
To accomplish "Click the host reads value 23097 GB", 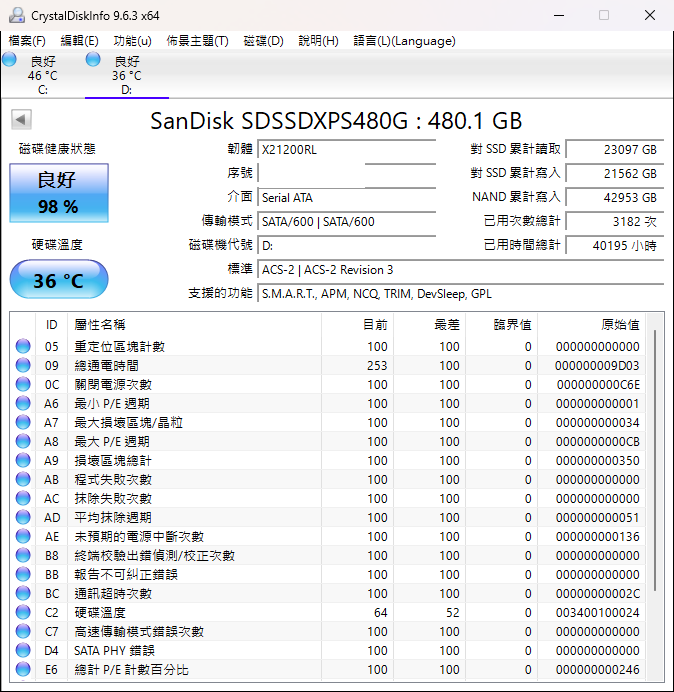I will coord(615,150).
